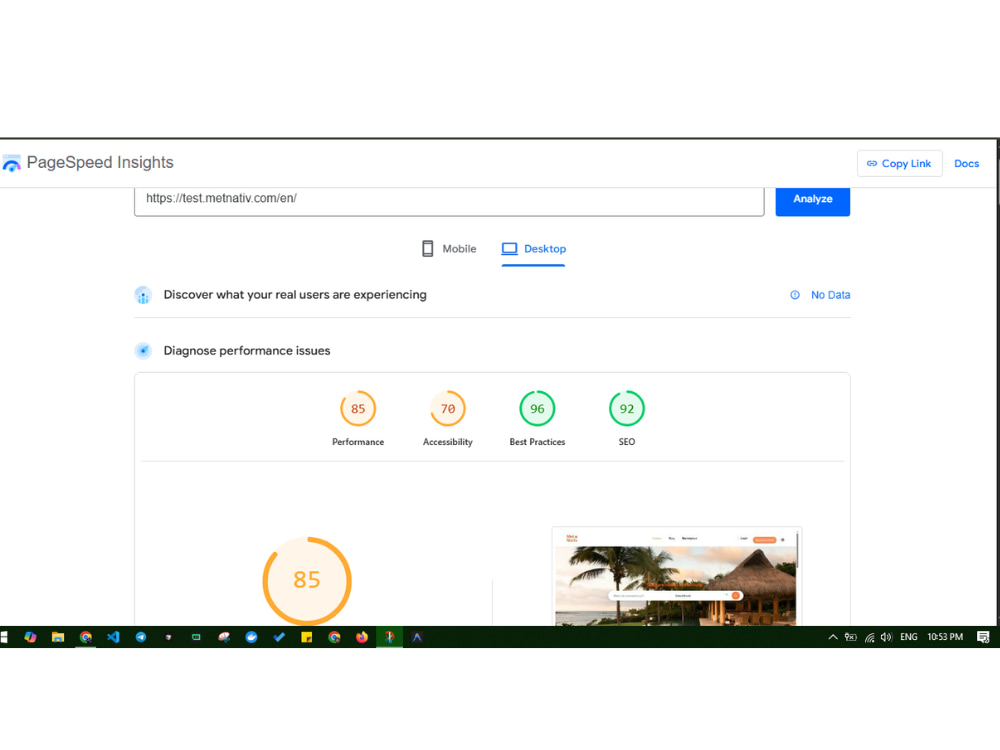
Task: Click the green rectangle taskbar icon
Action: click(x=196, y=637)
